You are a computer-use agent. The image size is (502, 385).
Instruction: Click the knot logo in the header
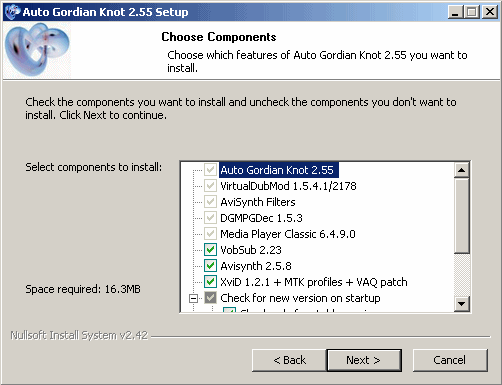(x=37, y=50)
